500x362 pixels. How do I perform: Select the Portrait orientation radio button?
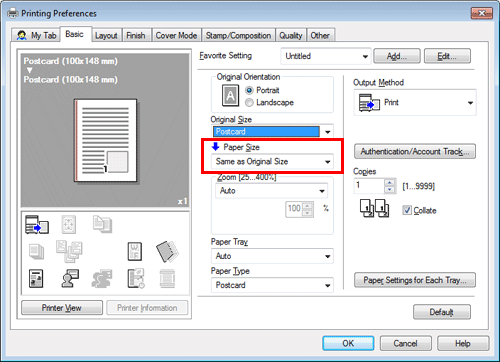pyautogui.click(x=249, y=90)
